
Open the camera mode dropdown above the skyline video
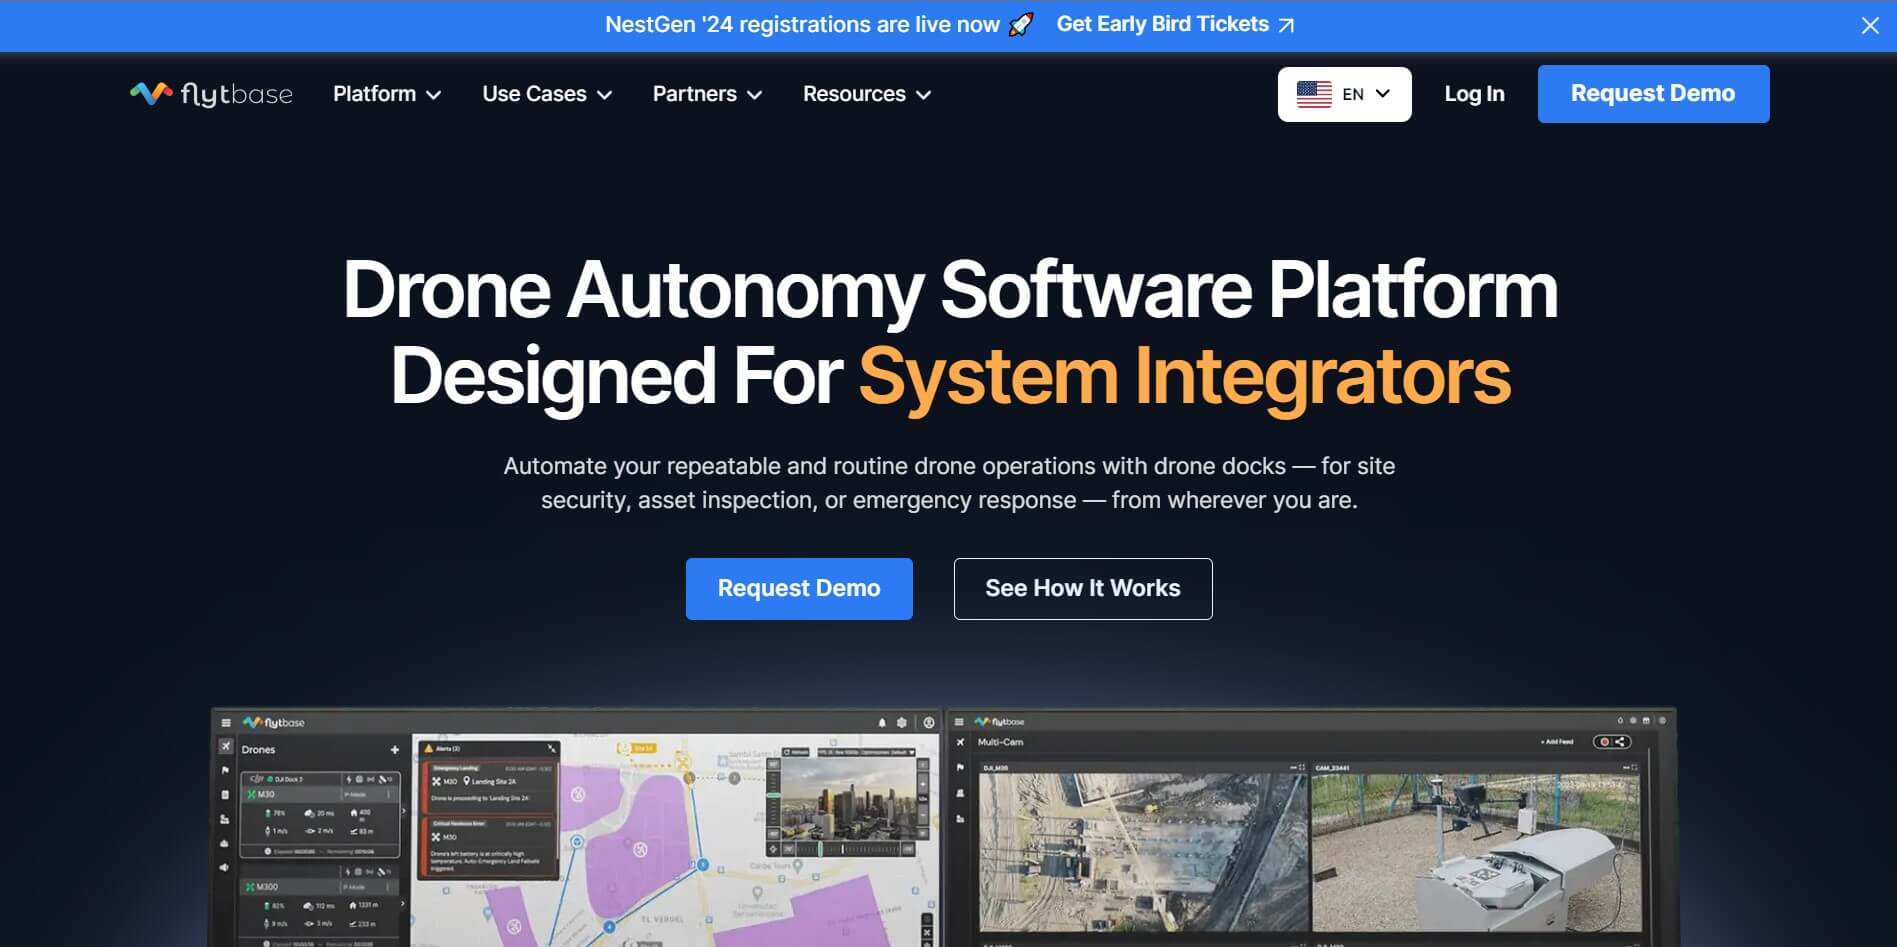(x=866, y=752)
